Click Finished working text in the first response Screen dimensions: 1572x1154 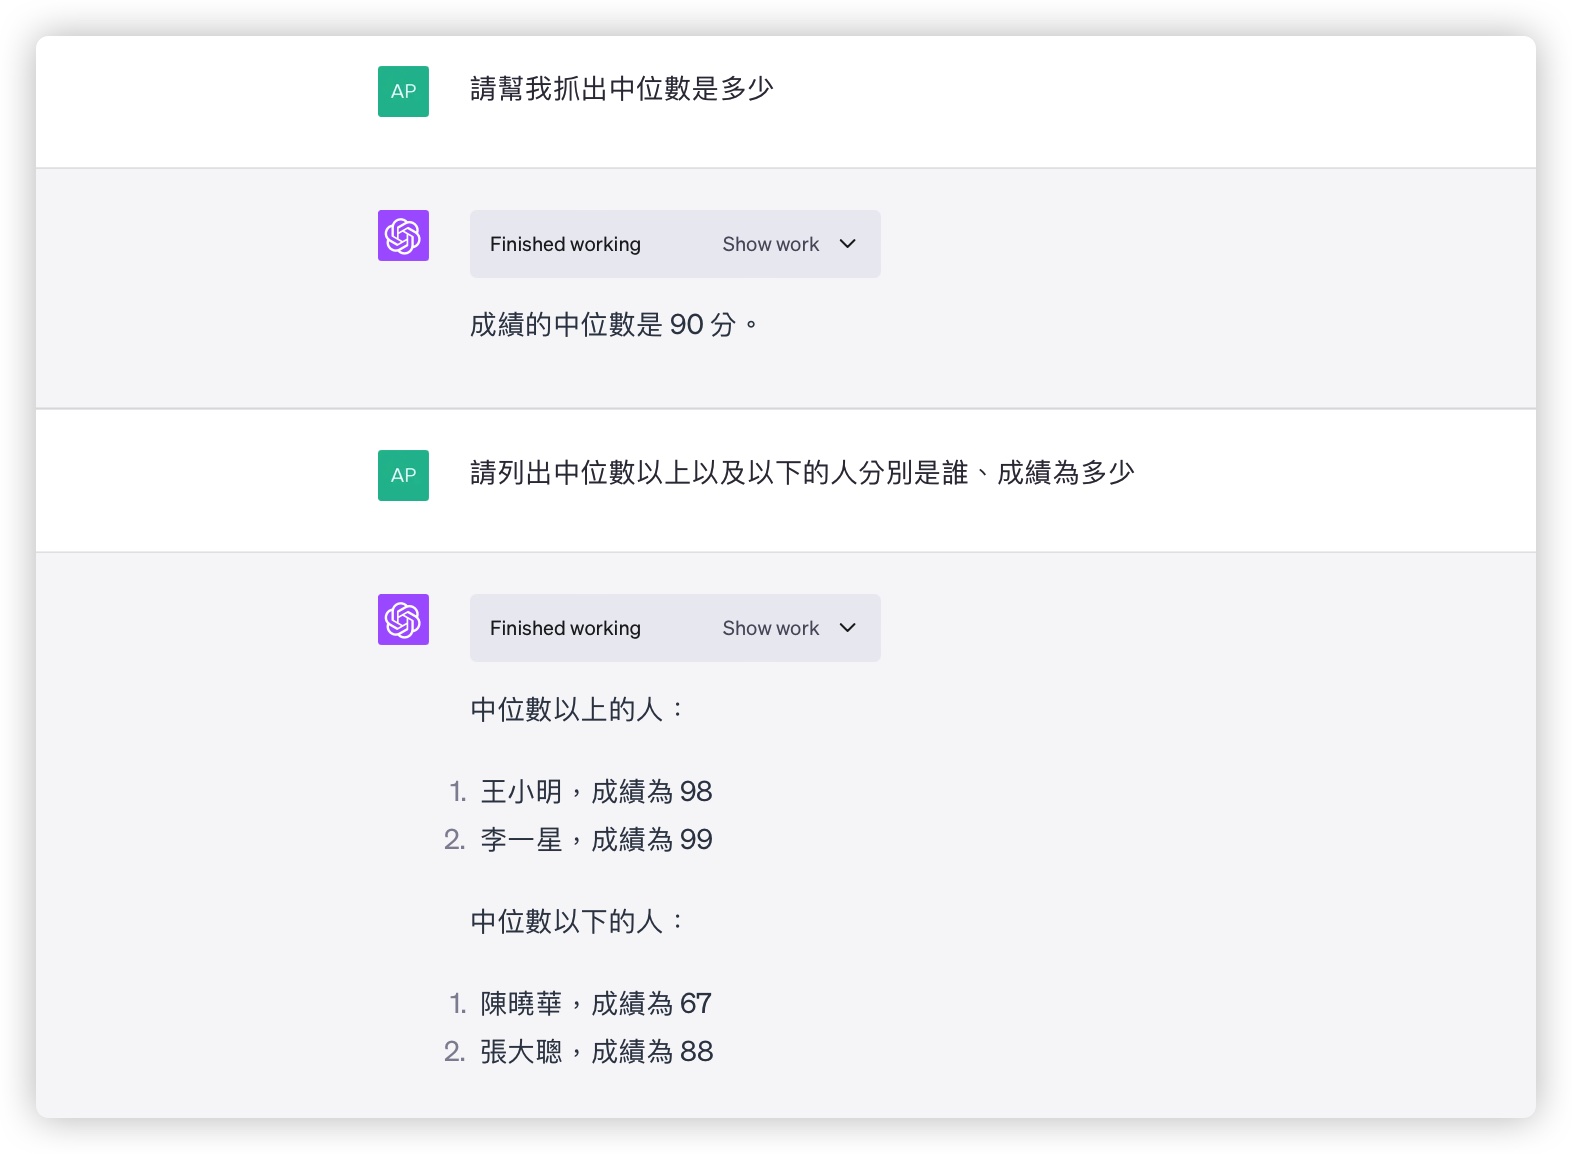[x=565, y=244]
